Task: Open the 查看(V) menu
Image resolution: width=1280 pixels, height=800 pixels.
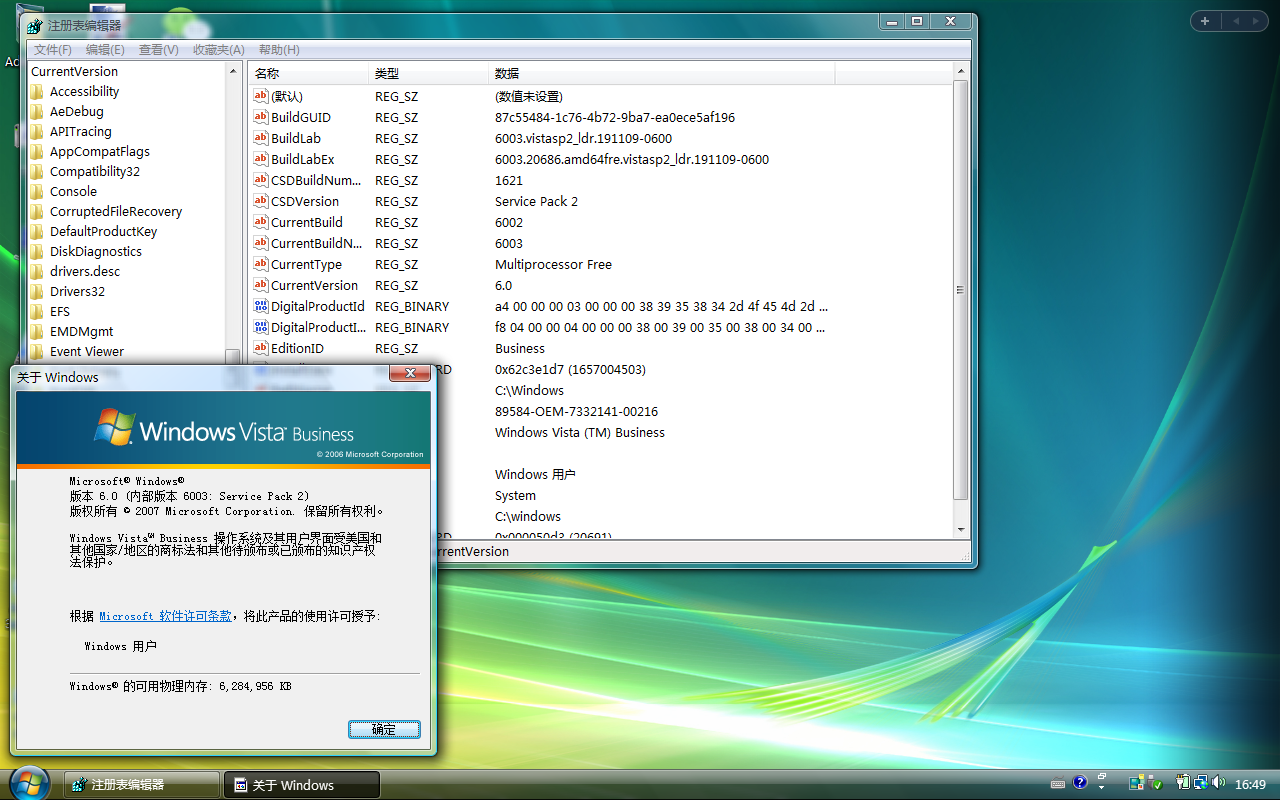Action: 158,49
